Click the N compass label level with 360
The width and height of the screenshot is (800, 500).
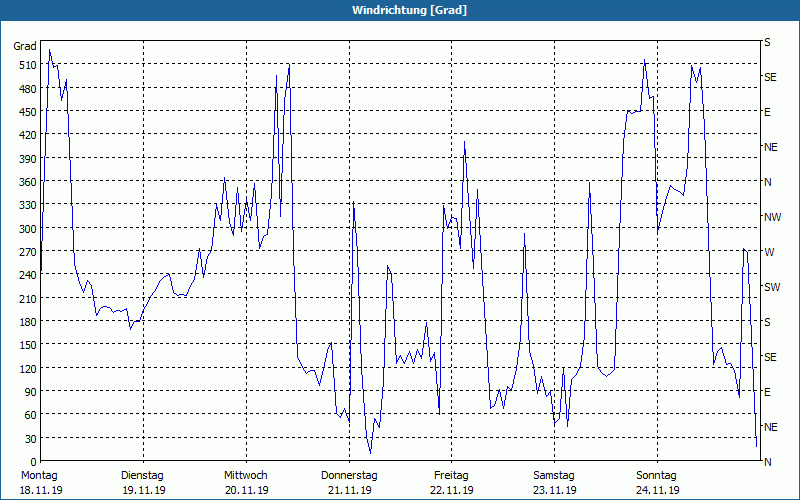[767, 182]
